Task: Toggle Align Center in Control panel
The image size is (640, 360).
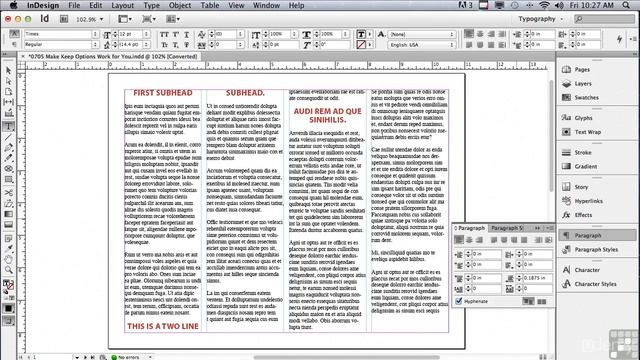Action: (x=480, y=34)
